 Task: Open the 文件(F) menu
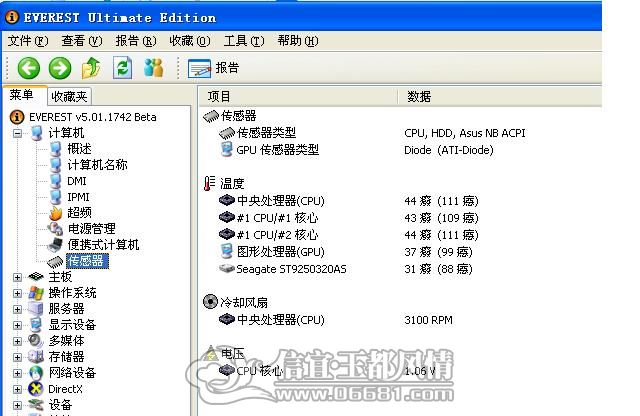[28, 41]
